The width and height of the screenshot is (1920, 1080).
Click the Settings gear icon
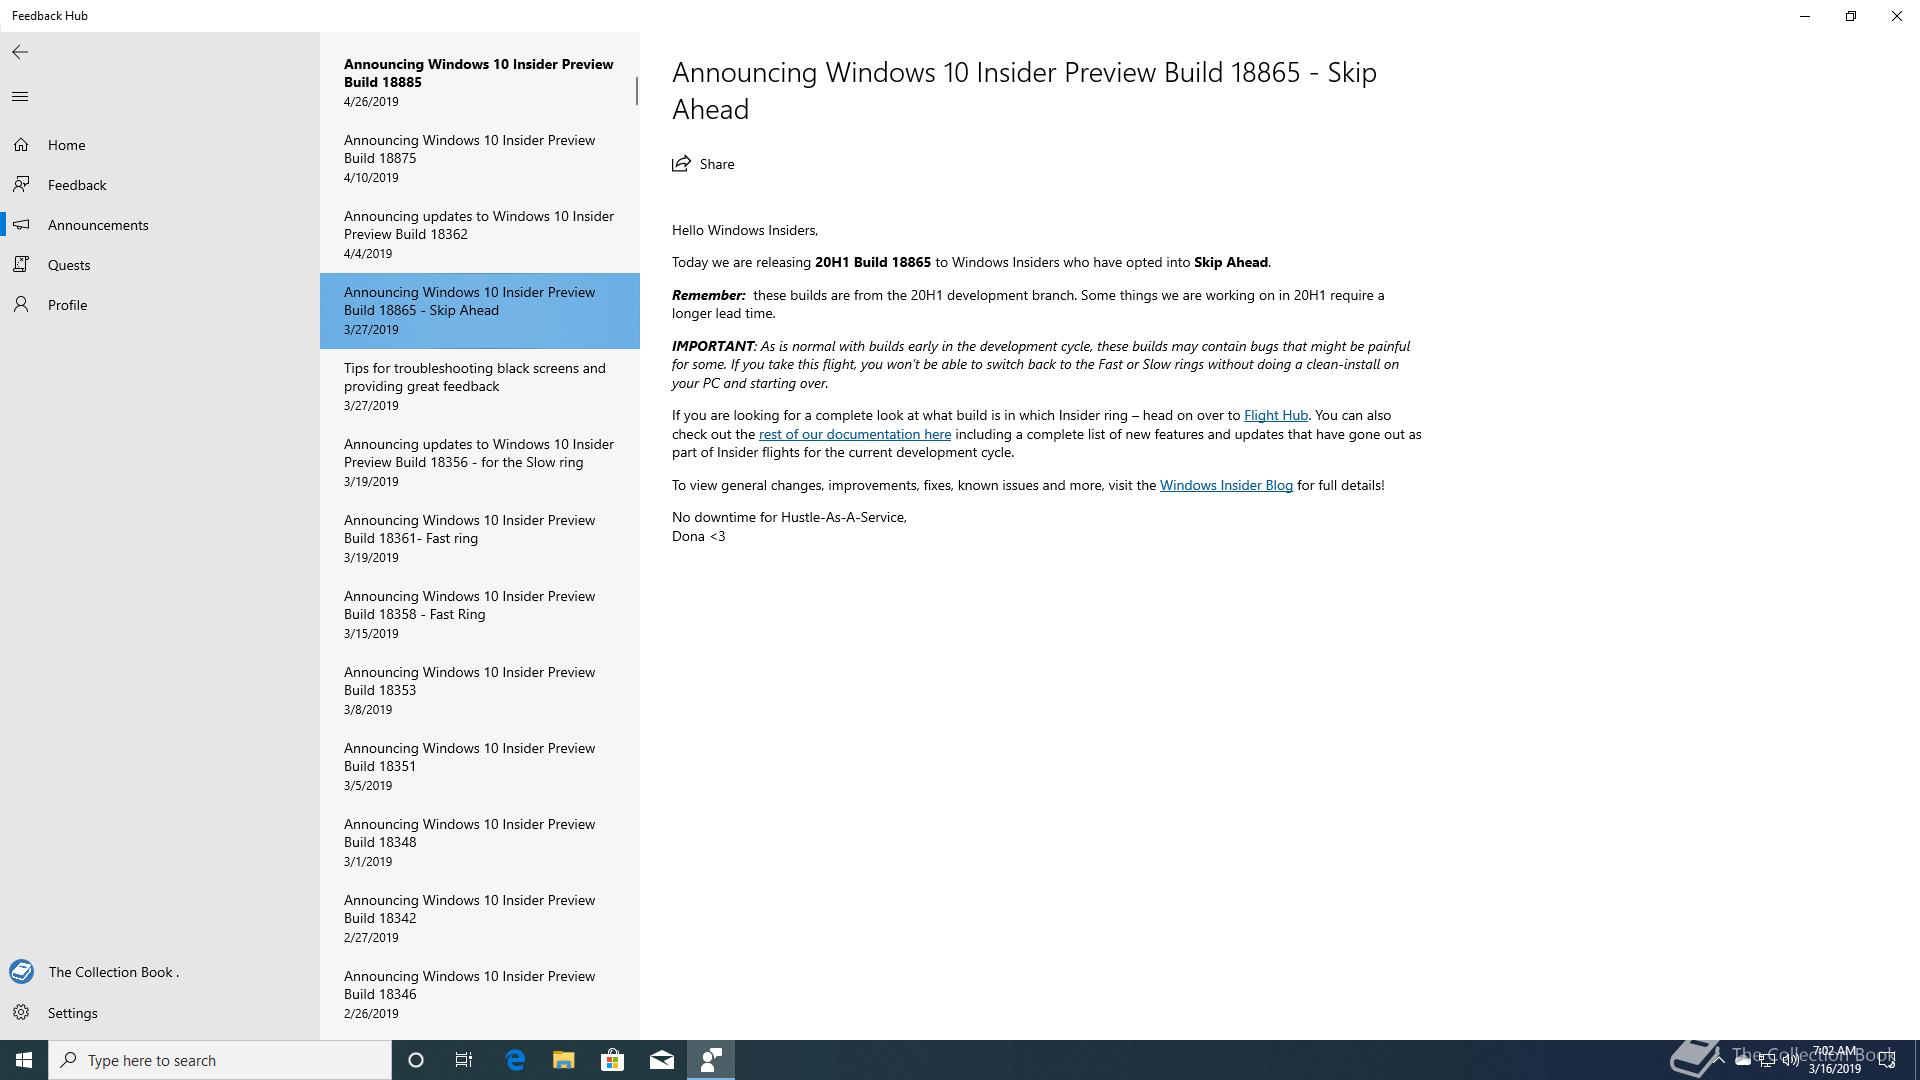point(21,1013)
